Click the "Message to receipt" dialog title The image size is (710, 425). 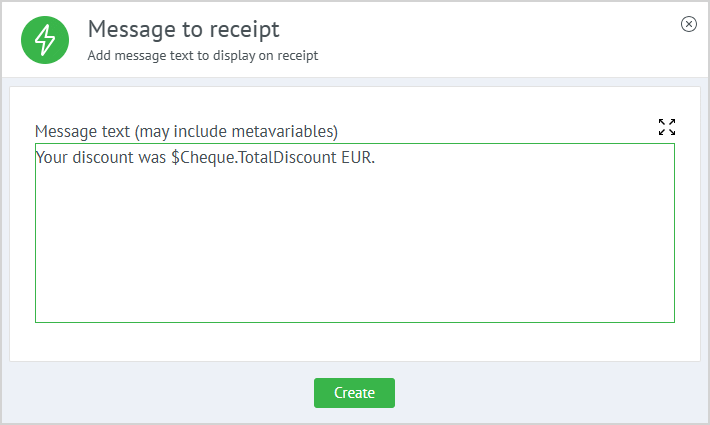[183, 29]
